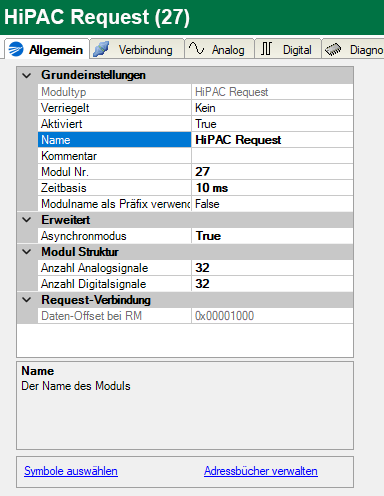The height and width of the screenshot is (496, 384).
Task: Collapse the Modul Struktur section
Action: 27,252
